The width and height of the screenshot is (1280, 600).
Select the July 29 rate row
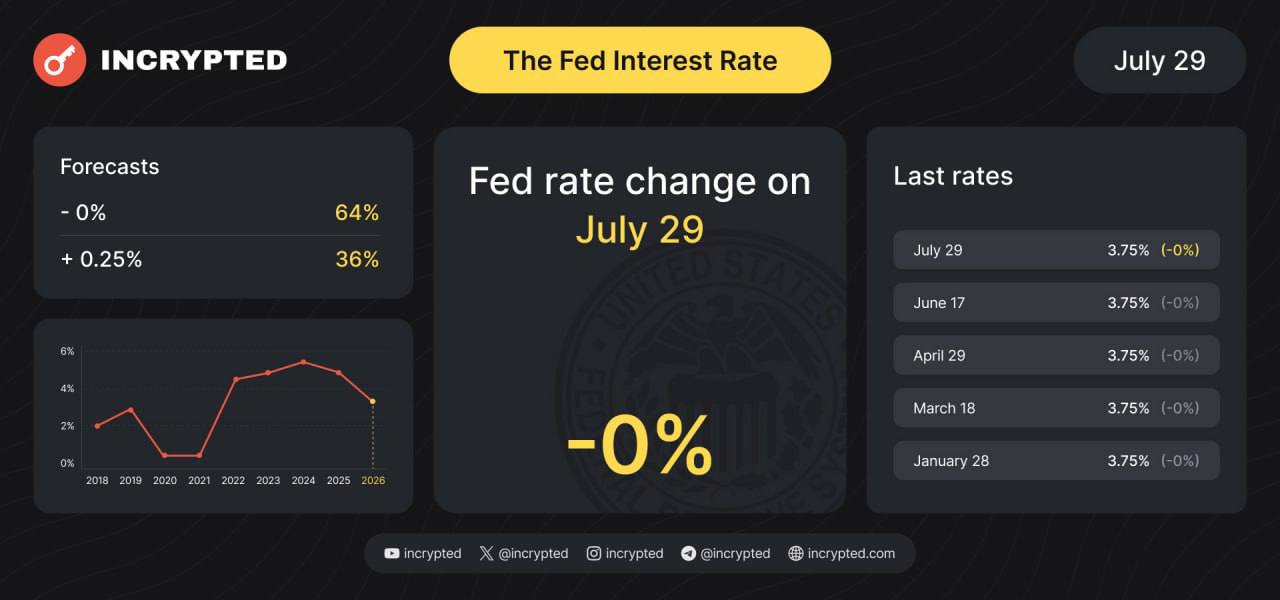(x=1056, y=250)
